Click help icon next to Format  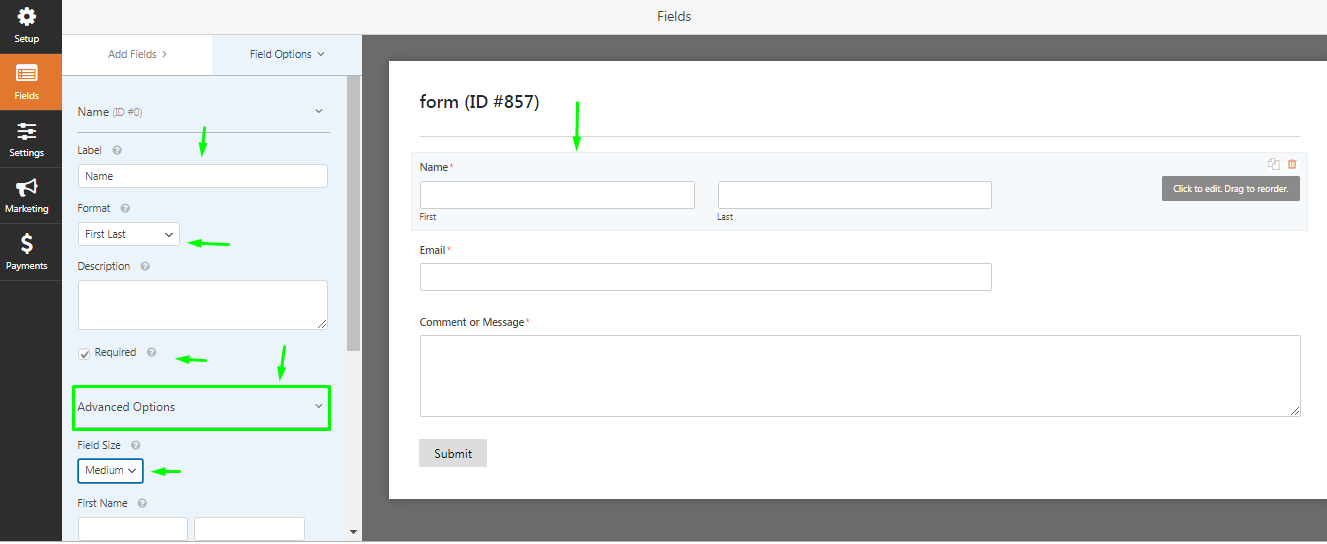coord(126,208)
